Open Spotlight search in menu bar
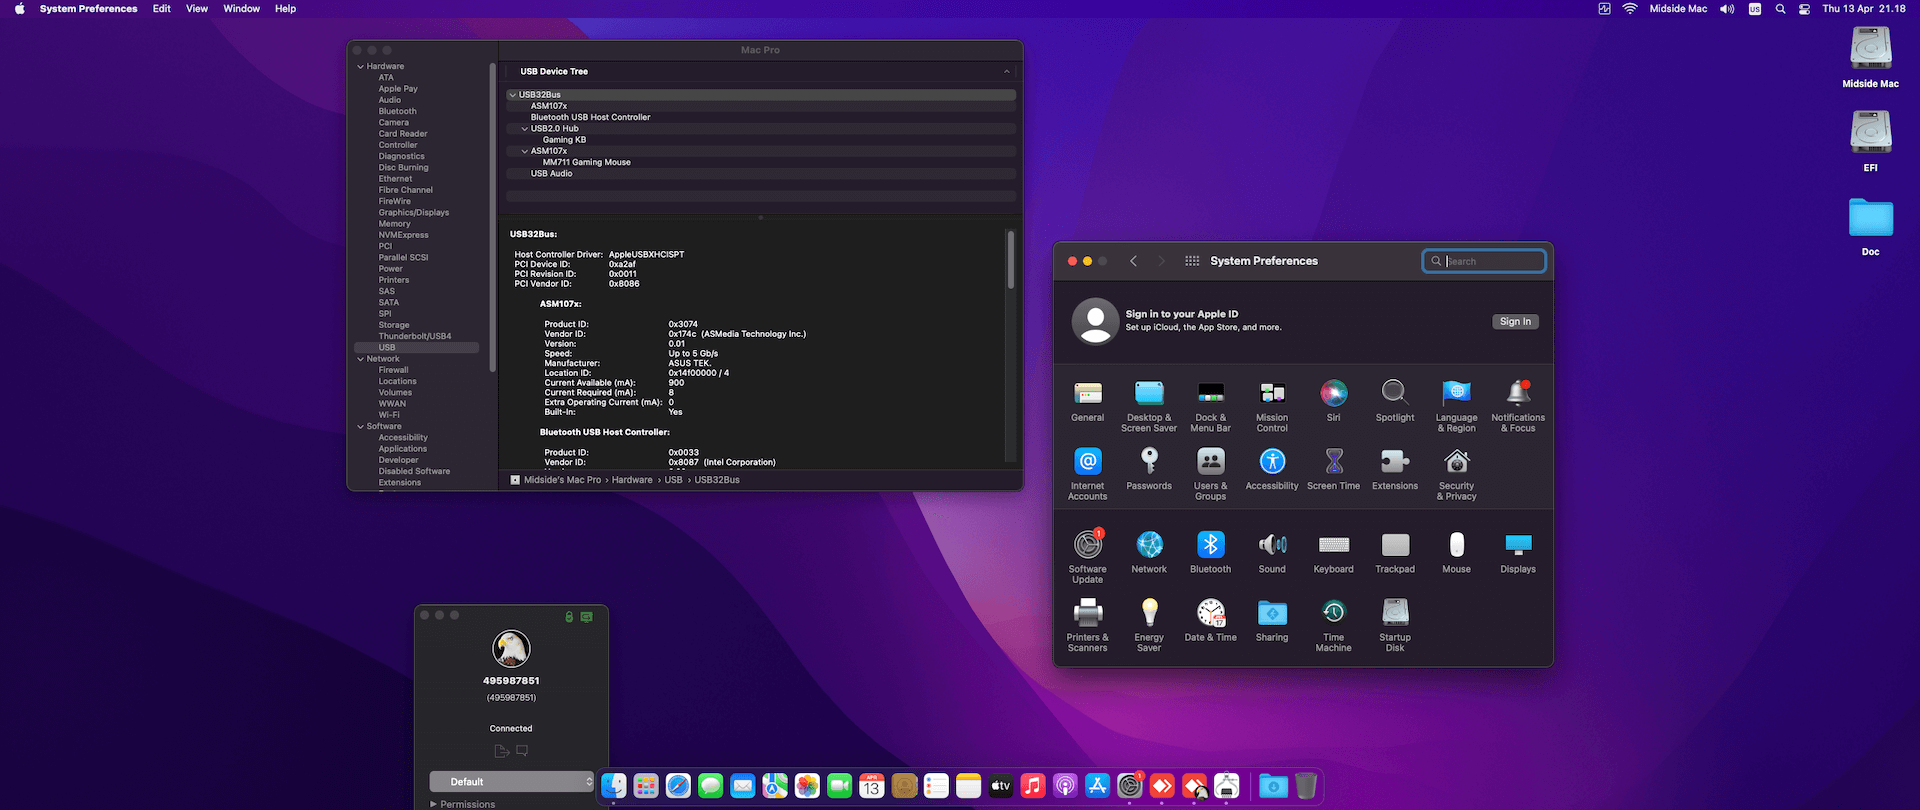Screen dimensions: 1920x810 pos(1780,9)
